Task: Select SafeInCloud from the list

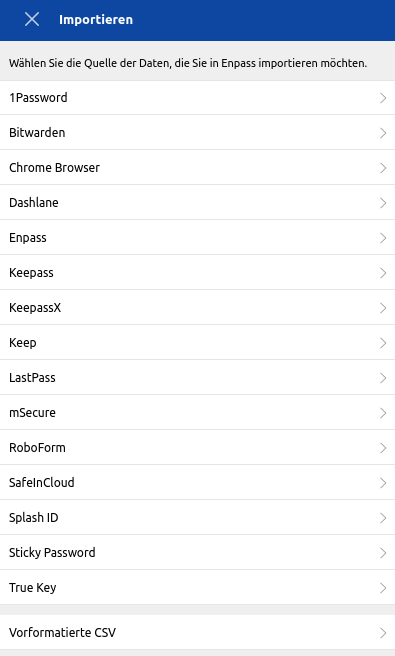Action: tap(198, 483)
